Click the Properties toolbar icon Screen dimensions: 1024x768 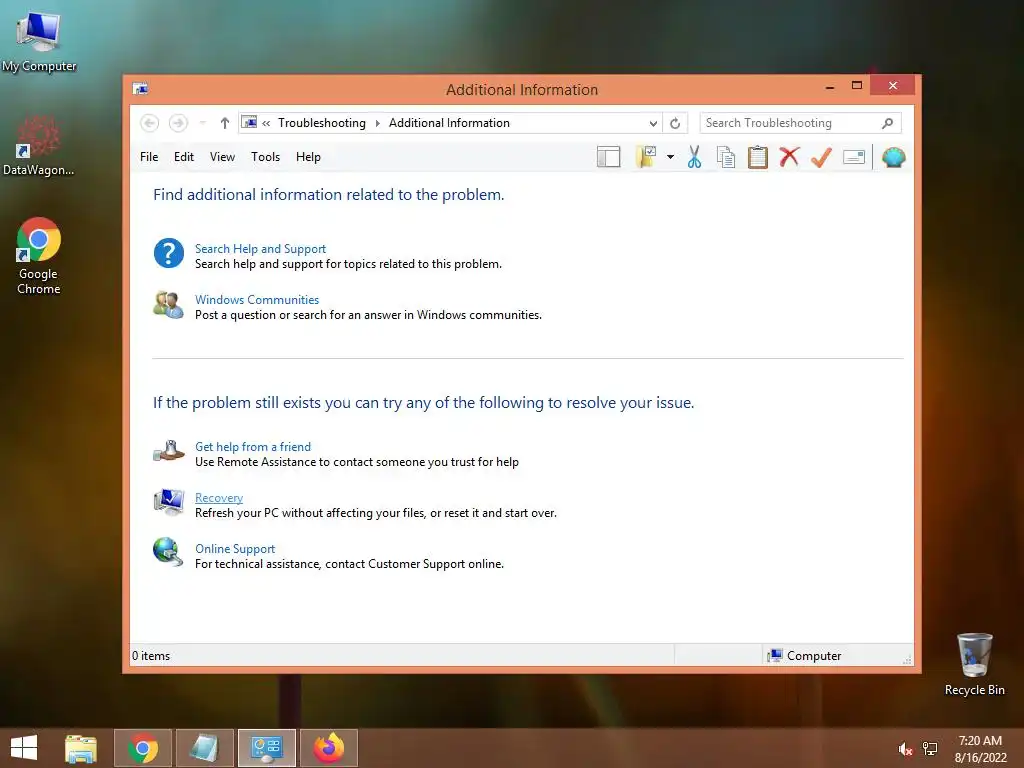(854, 157)
